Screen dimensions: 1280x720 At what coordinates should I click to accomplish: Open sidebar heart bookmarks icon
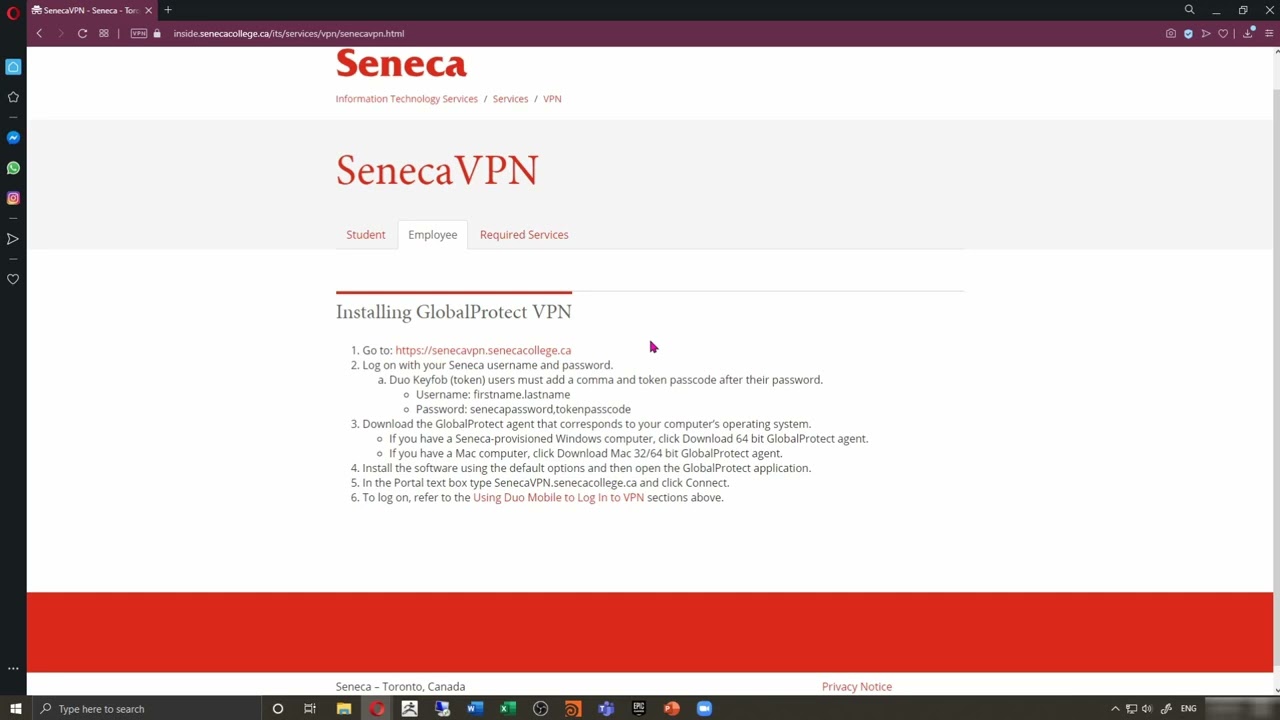tap(13, 279)
